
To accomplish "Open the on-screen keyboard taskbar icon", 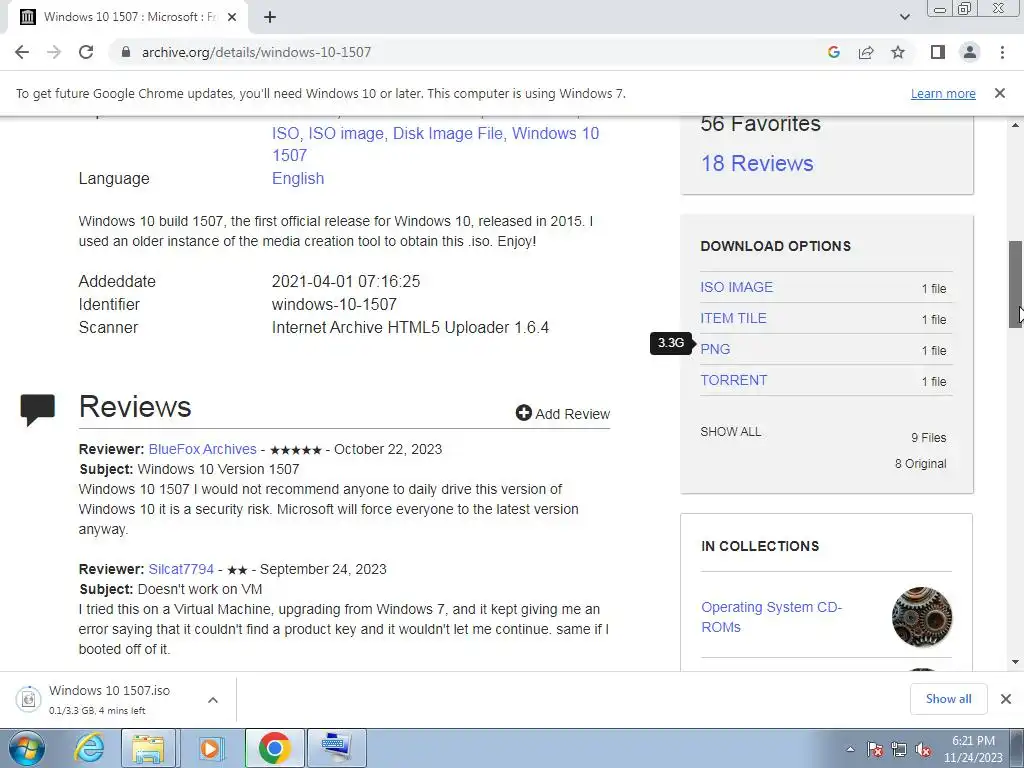I will [336, 748].
